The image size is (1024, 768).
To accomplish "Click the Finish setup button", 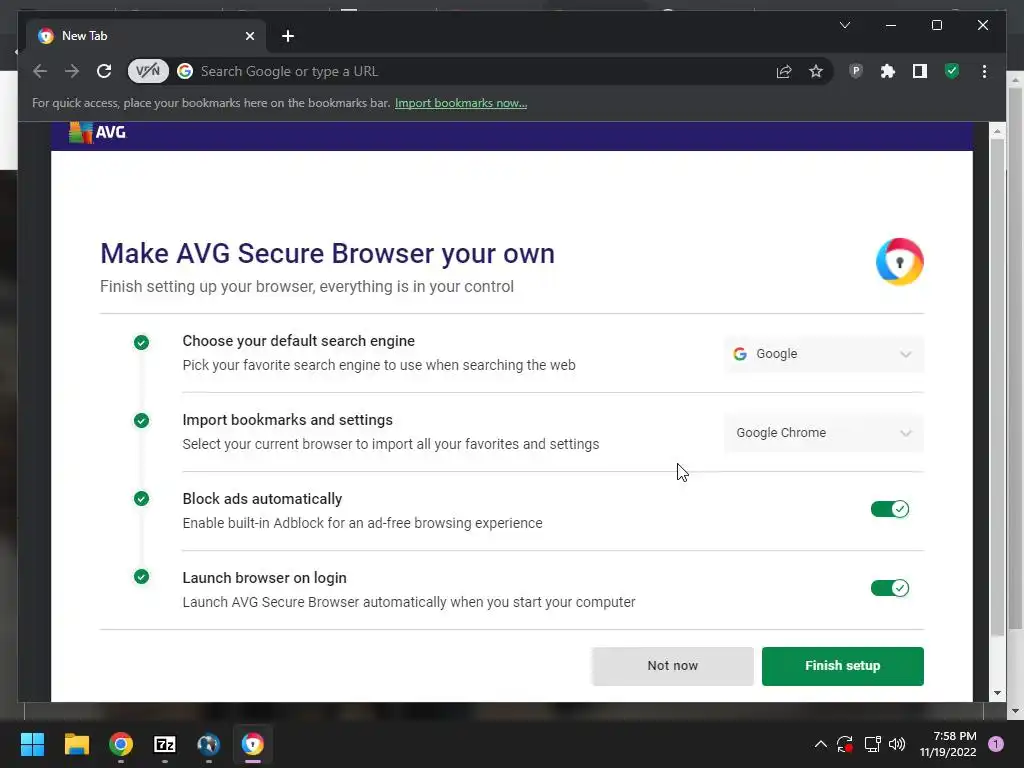I will point(842,666).
